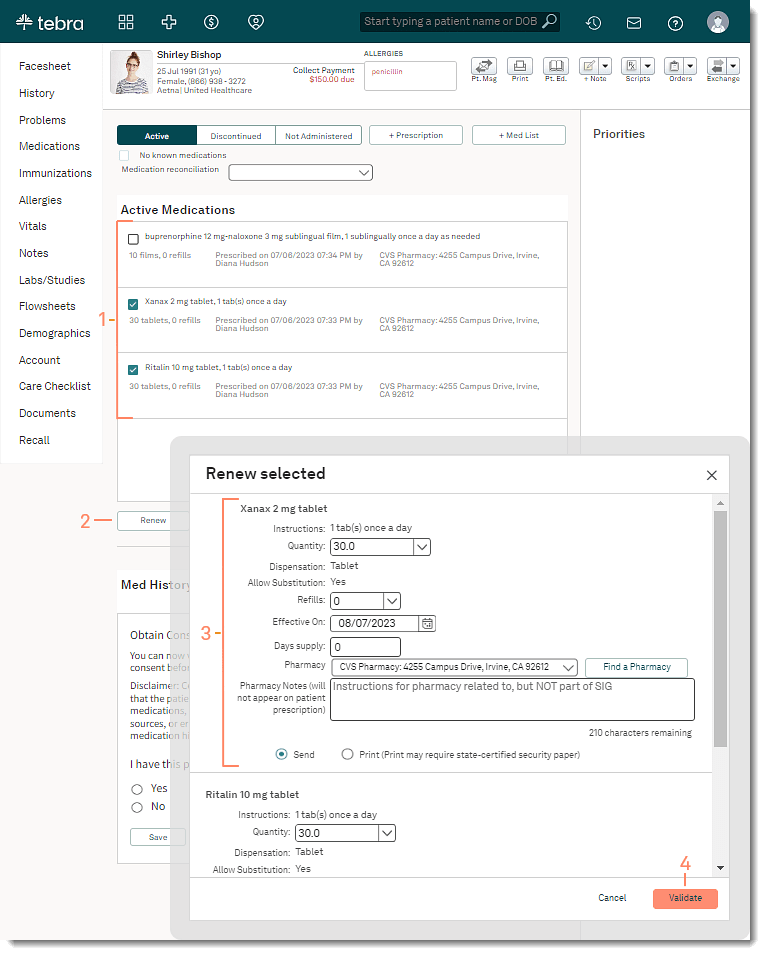Click the + Prescription button

pos(416,135)
